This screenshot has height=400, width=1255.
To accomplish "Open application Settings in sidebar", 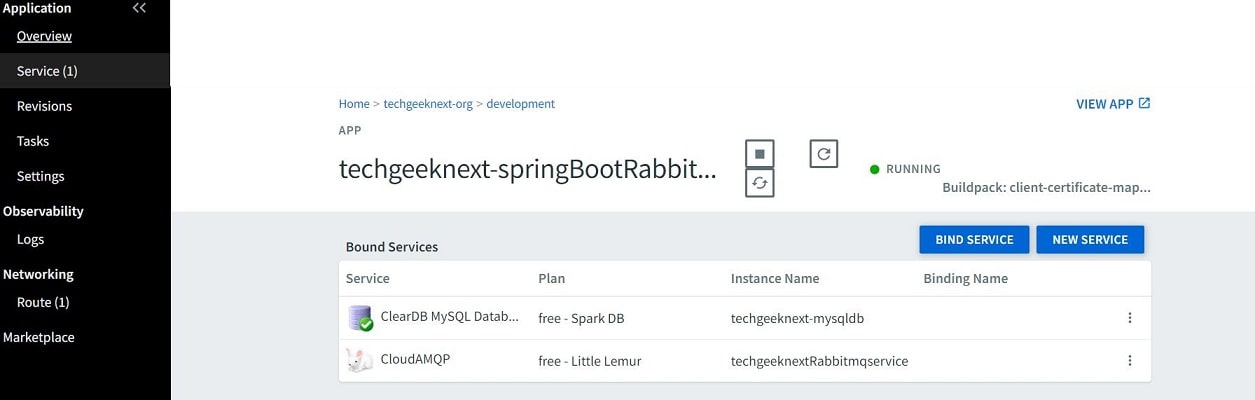I will coord(41,176).
